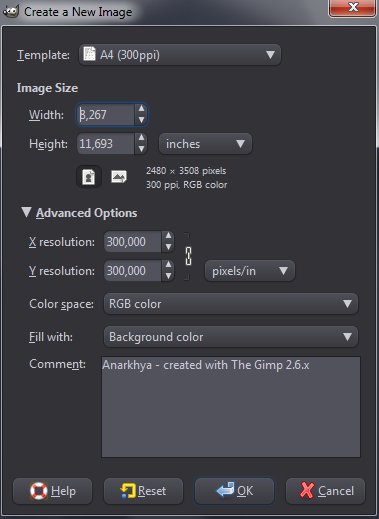Open the Template dropdown
Image resolution: width=379 pixels, height=519 pixels.
click(x=180, y=55)
